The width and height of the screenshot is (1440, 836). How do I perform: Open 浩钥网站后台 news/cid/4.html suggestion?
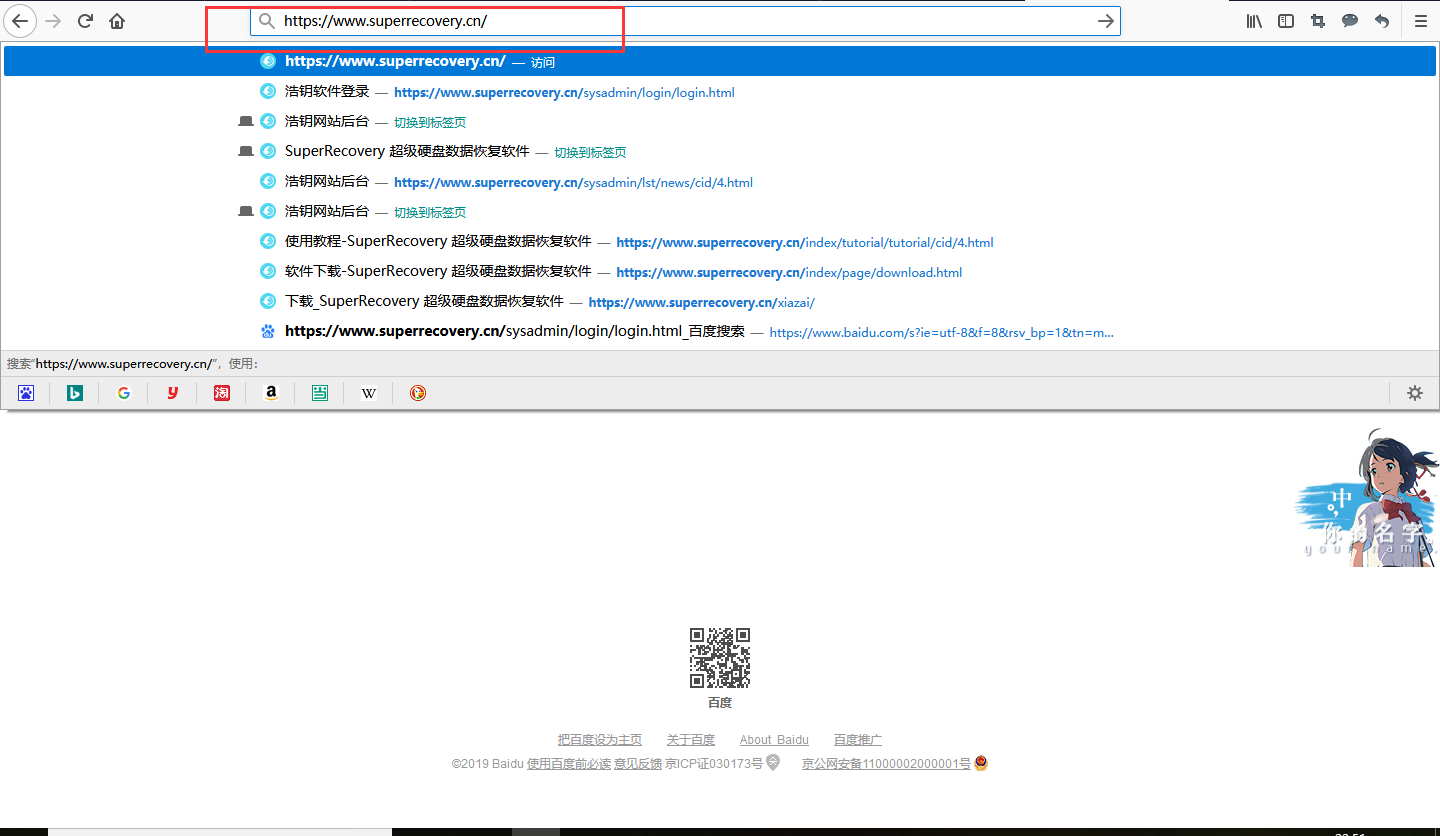click(720, 181)
